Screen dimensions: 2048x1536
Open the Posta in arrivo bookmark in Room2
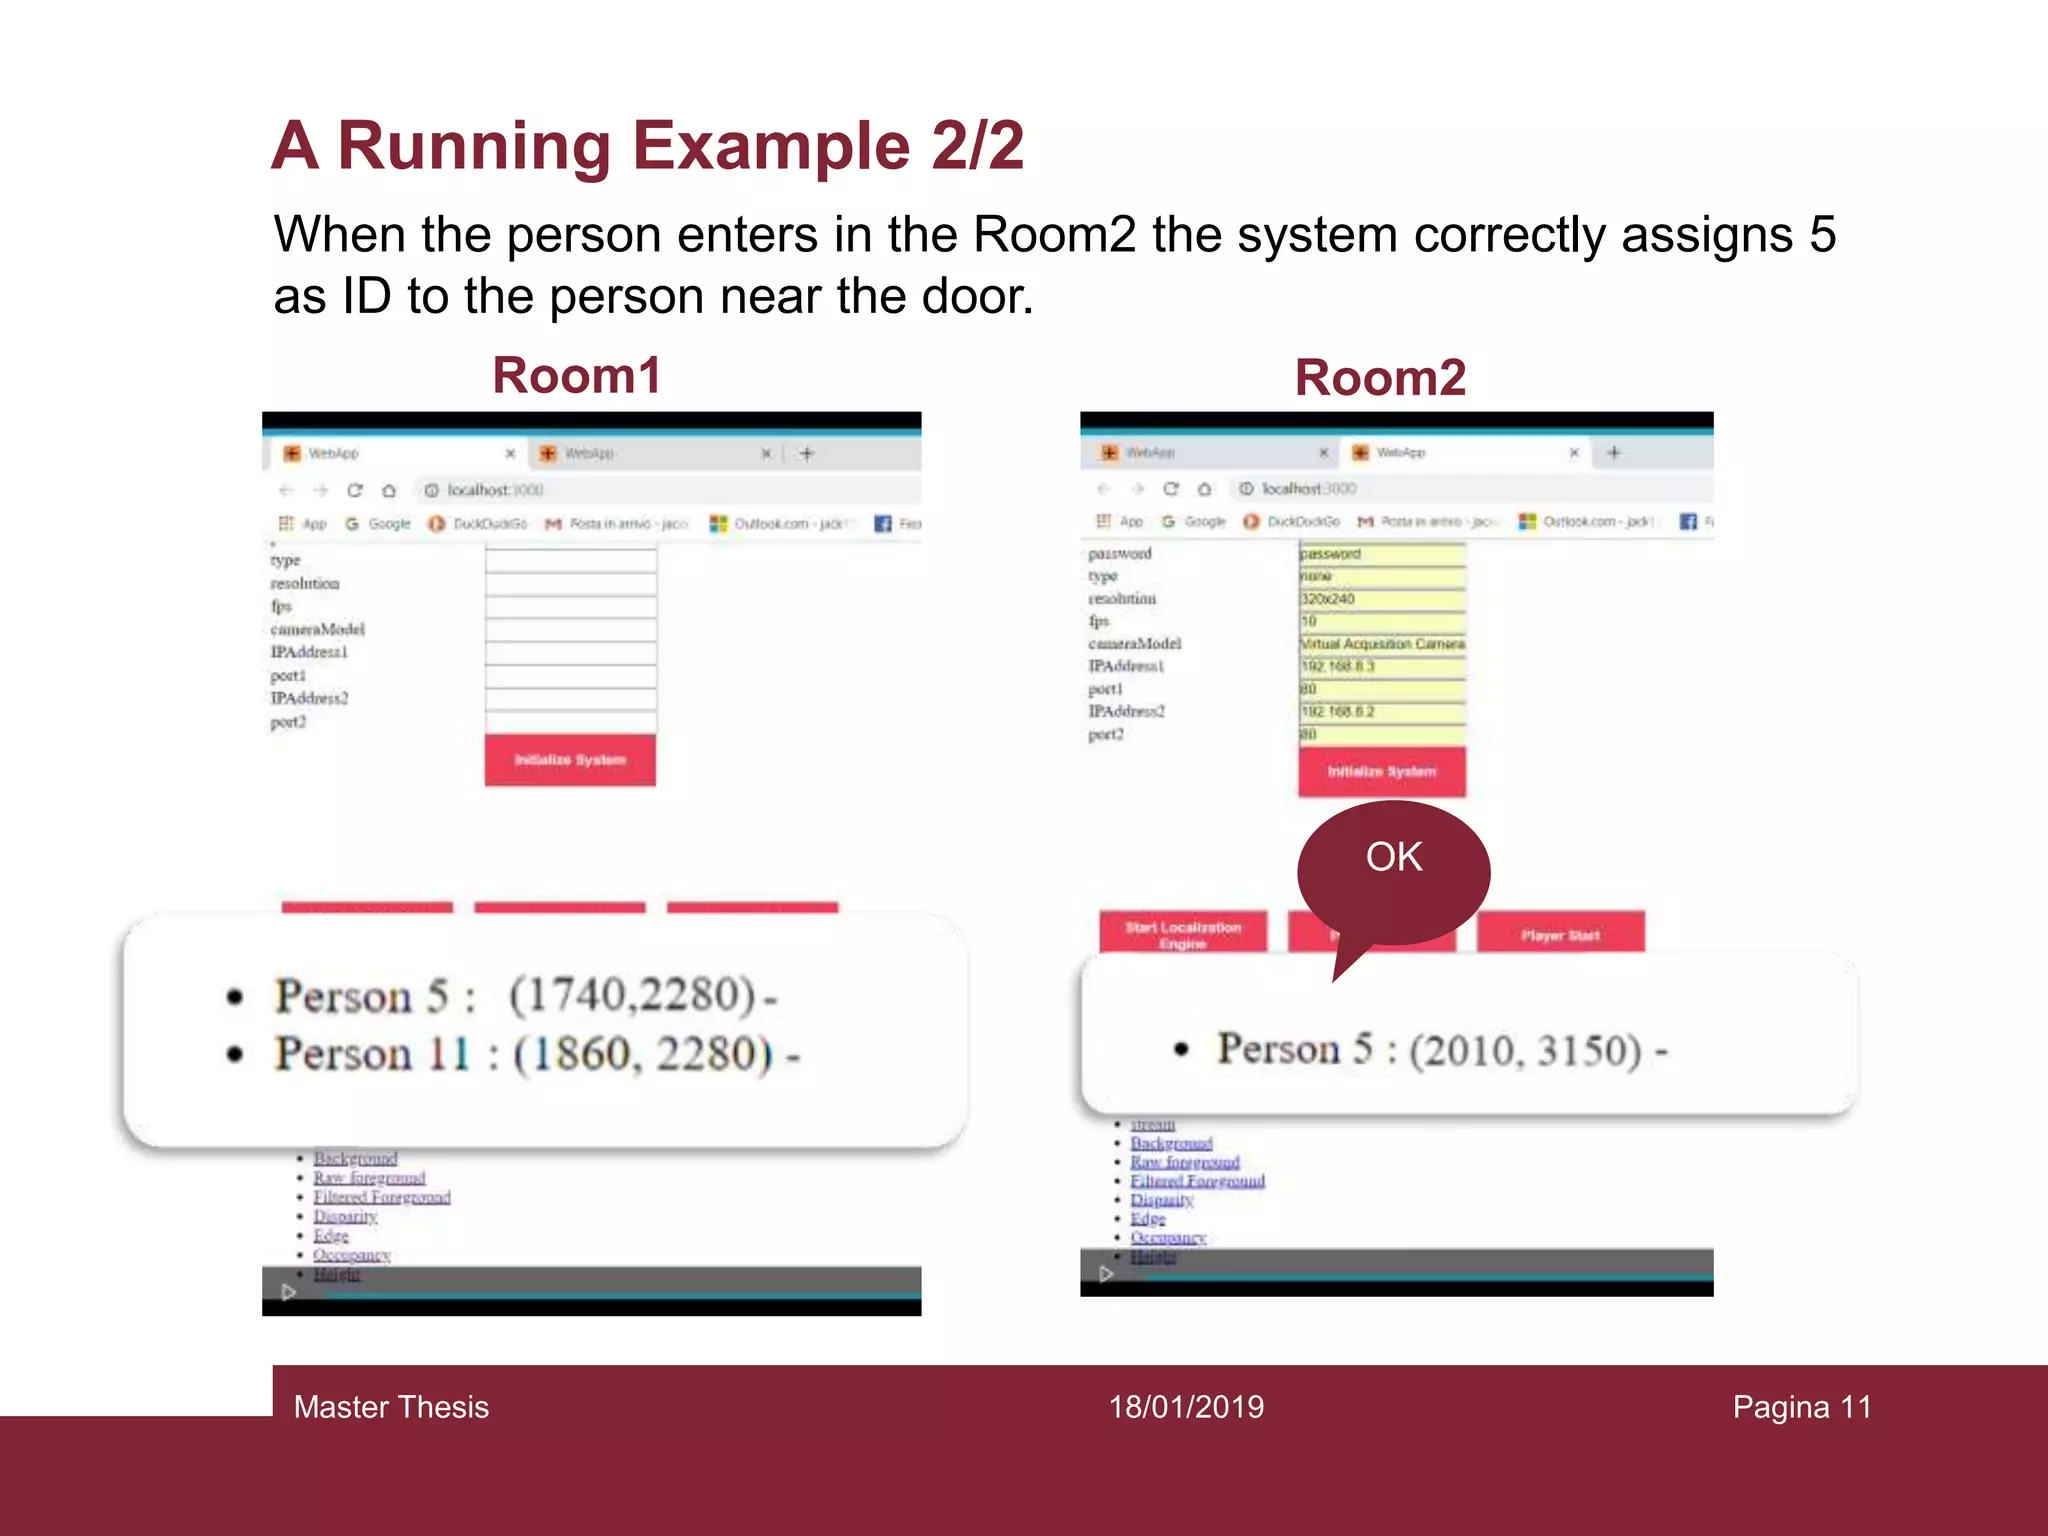click(x=1428, y=521)
